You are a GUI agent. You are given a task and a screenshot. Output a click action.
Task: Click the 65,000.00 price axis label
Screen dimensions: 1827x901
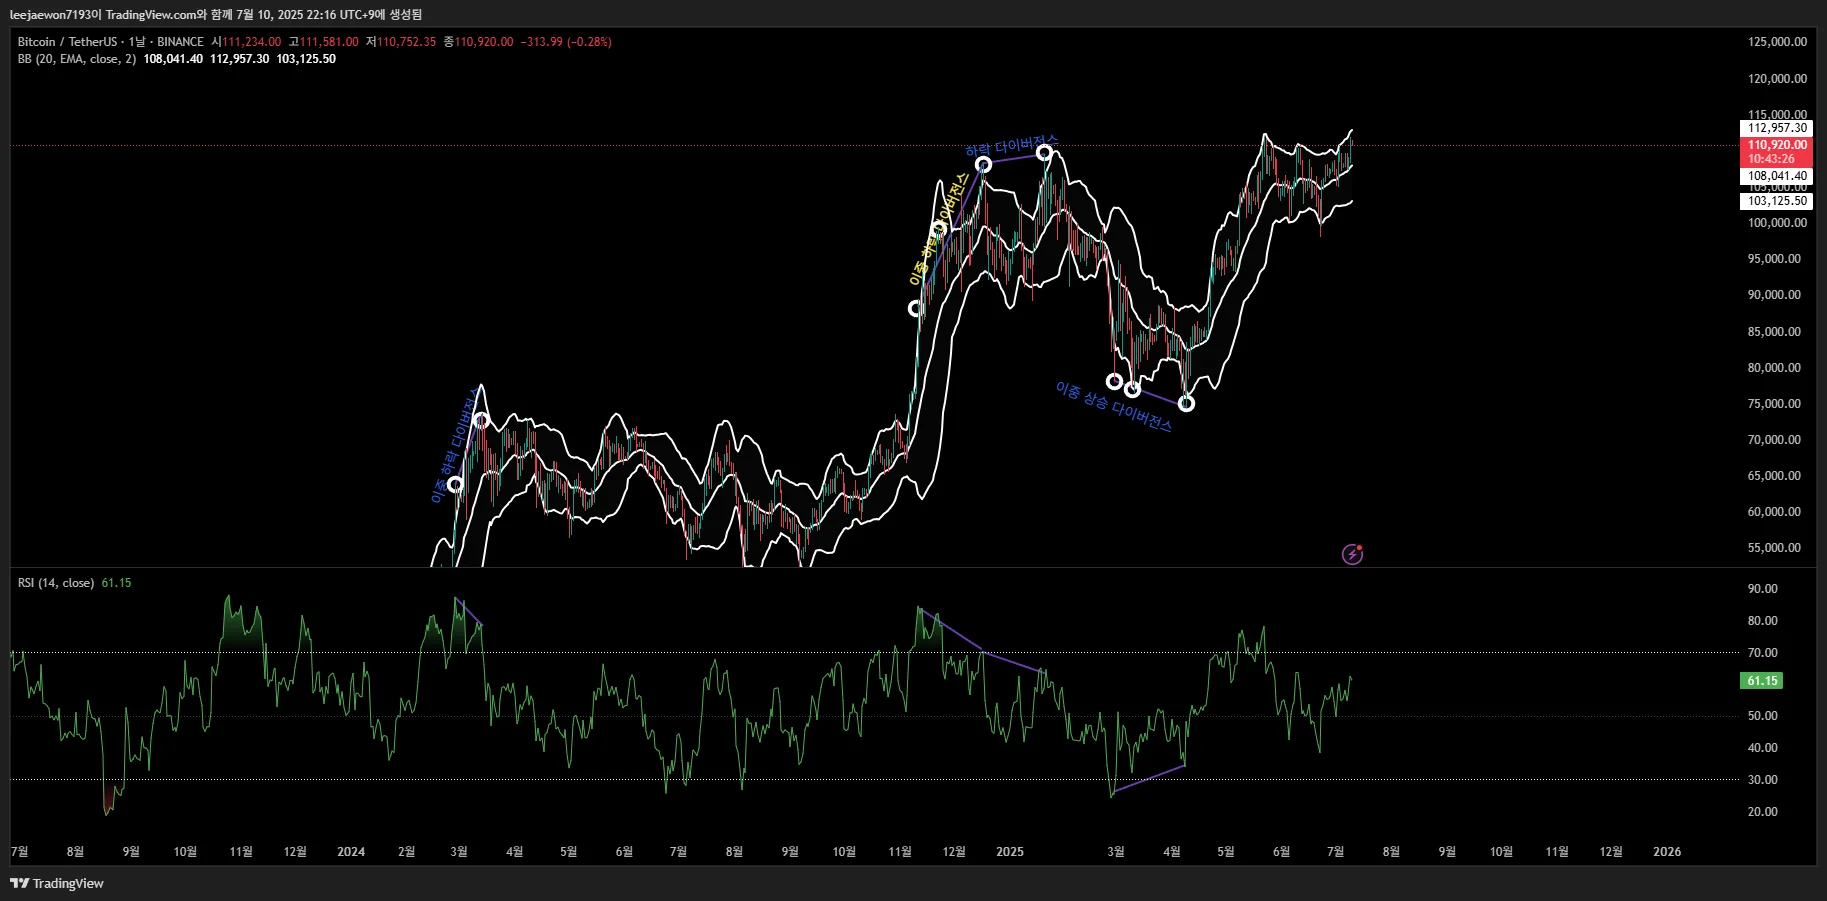click(1774, 476)
